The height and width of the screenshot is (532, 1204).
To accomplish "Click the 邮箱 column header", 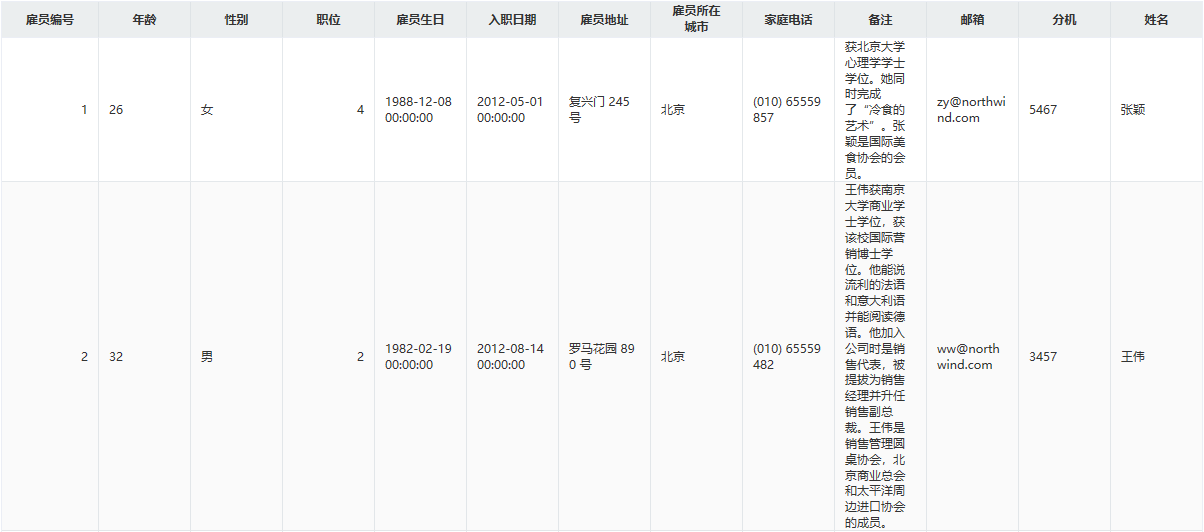I will pyautogui.click(x=972, y=20).
